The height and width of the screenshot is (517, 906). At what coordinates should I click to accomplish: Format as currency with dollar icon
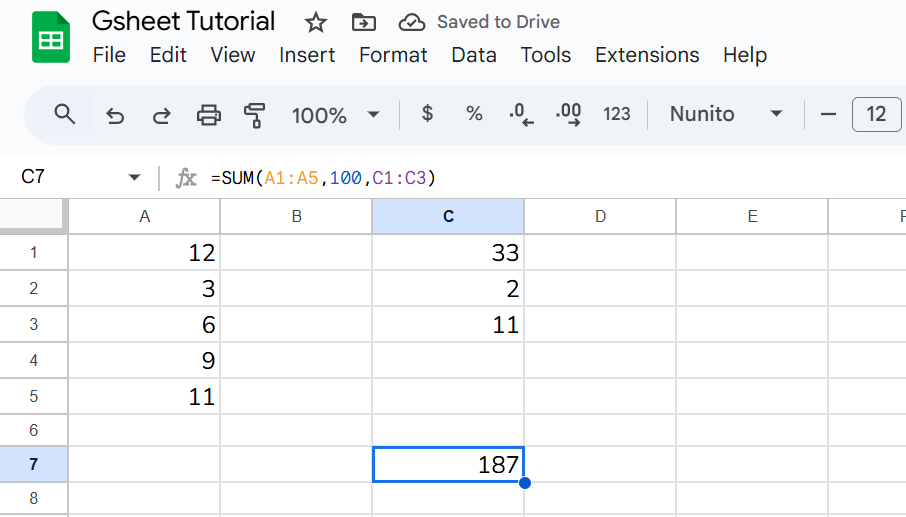(x=428, y=114)
